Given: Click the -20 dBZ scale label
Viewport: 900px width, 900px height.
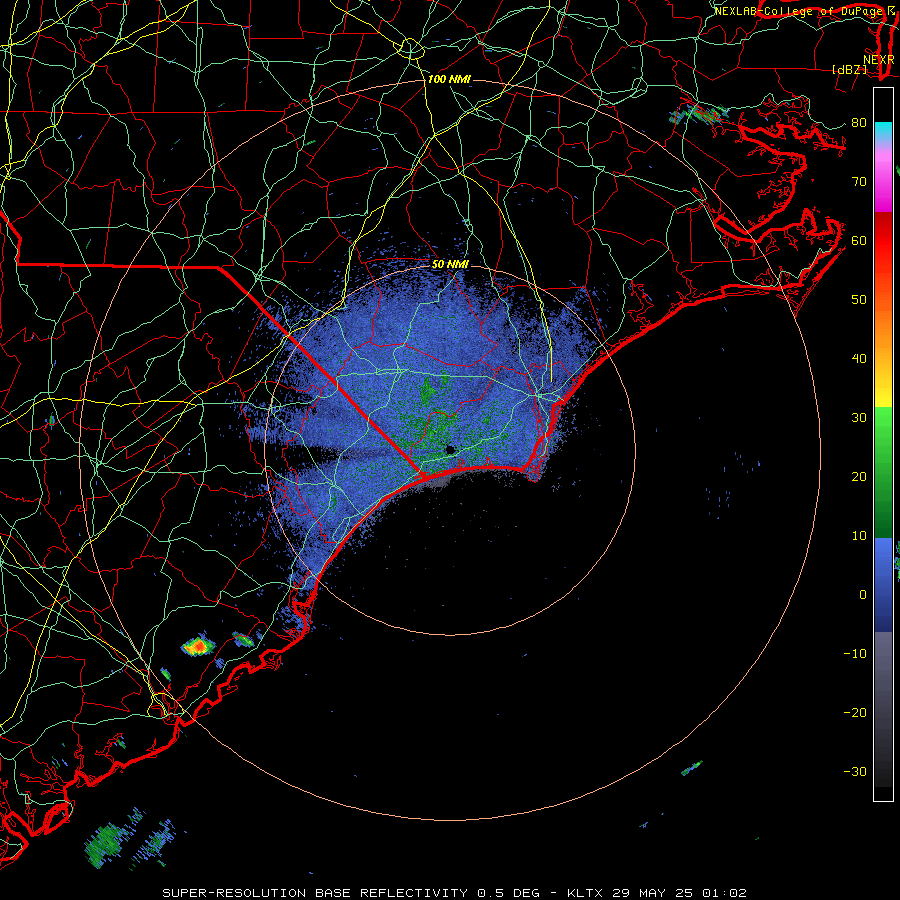Looking at the screenshot, I should [x=855, y=712].
